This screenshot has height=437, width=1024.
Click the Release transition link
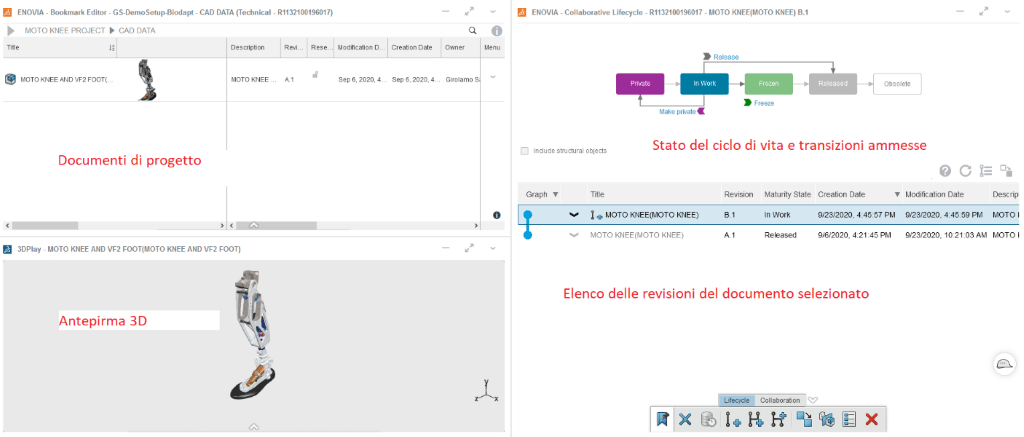point(726,57)
